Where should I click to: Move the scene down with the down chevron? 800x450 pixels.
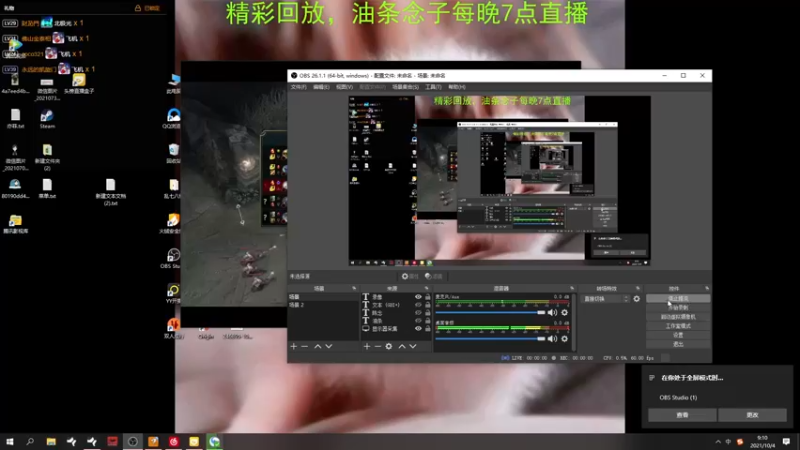coord(329,346)
